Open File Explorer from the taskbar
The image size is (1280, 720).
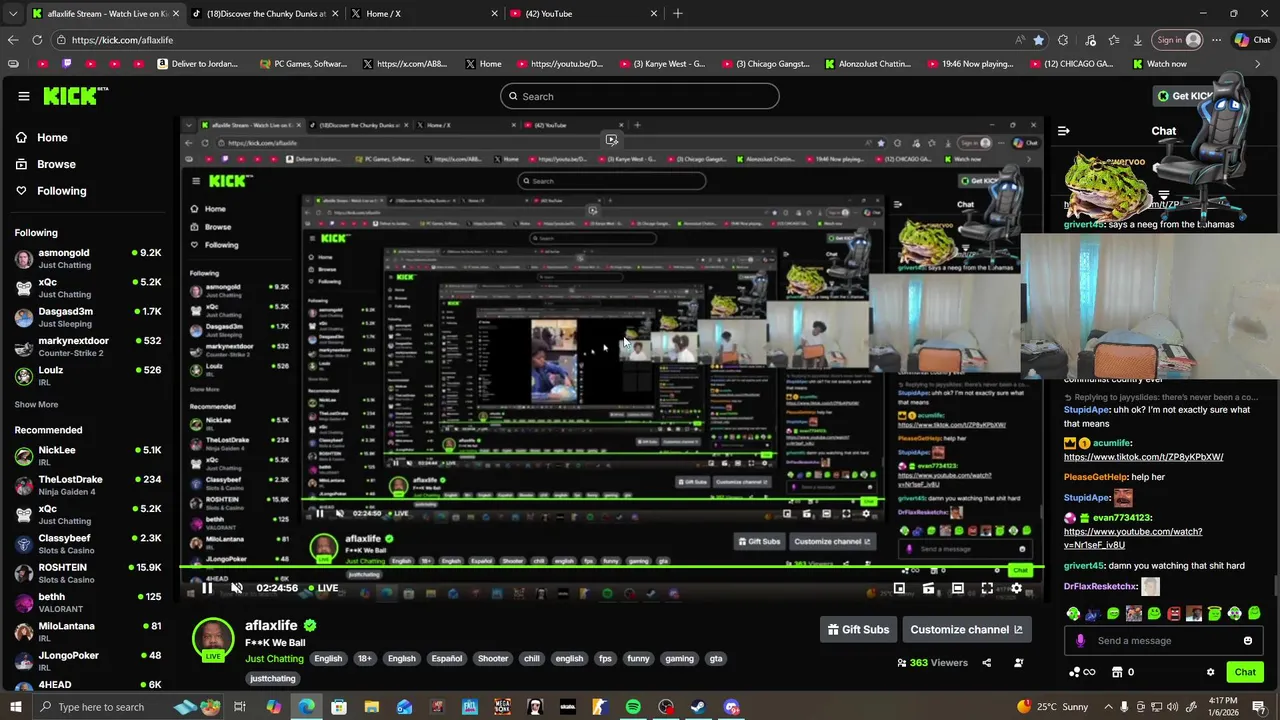click(x=371, y=707)
